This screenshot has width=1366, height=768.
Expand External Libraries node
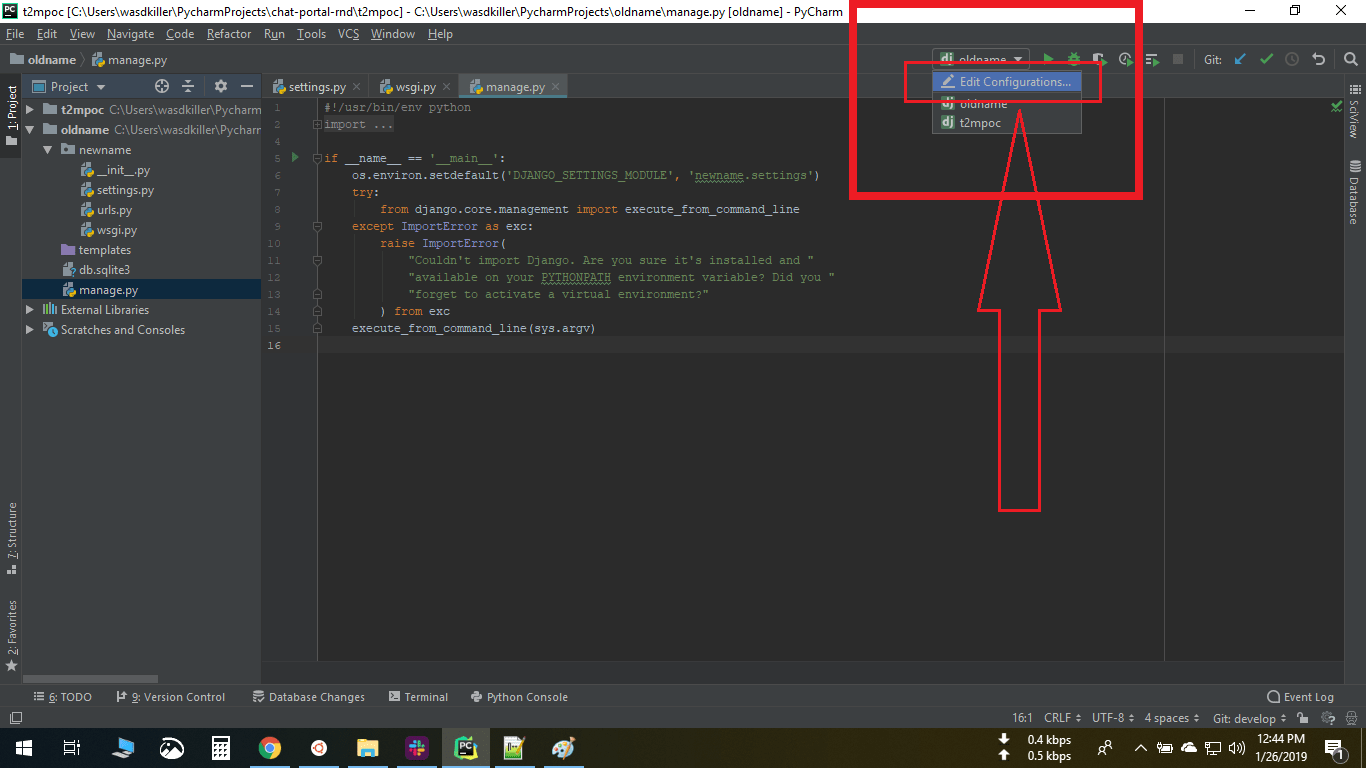(30, 310)
